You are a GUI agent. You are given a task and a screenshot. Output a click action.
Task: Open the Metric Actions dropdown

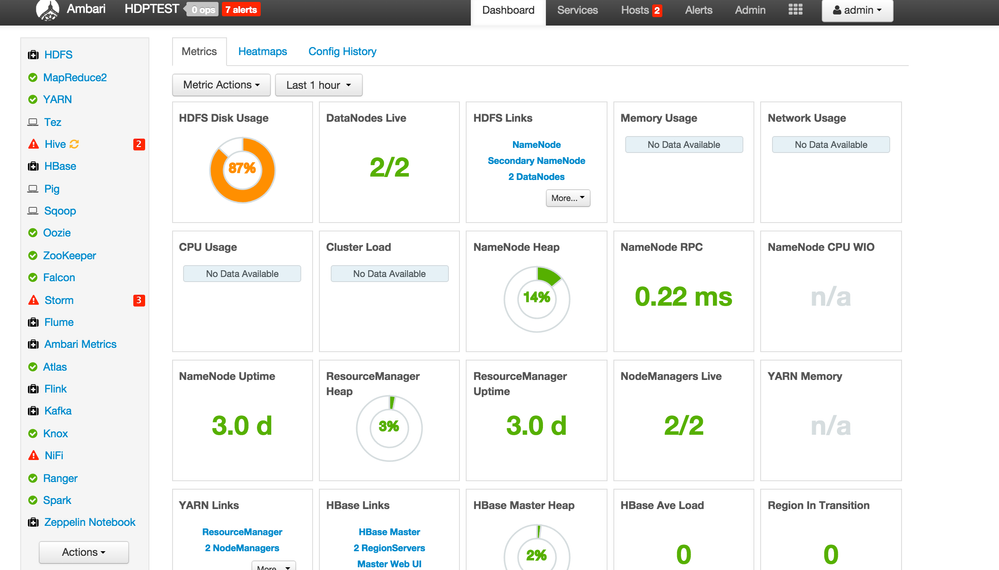tap(221, 85)
